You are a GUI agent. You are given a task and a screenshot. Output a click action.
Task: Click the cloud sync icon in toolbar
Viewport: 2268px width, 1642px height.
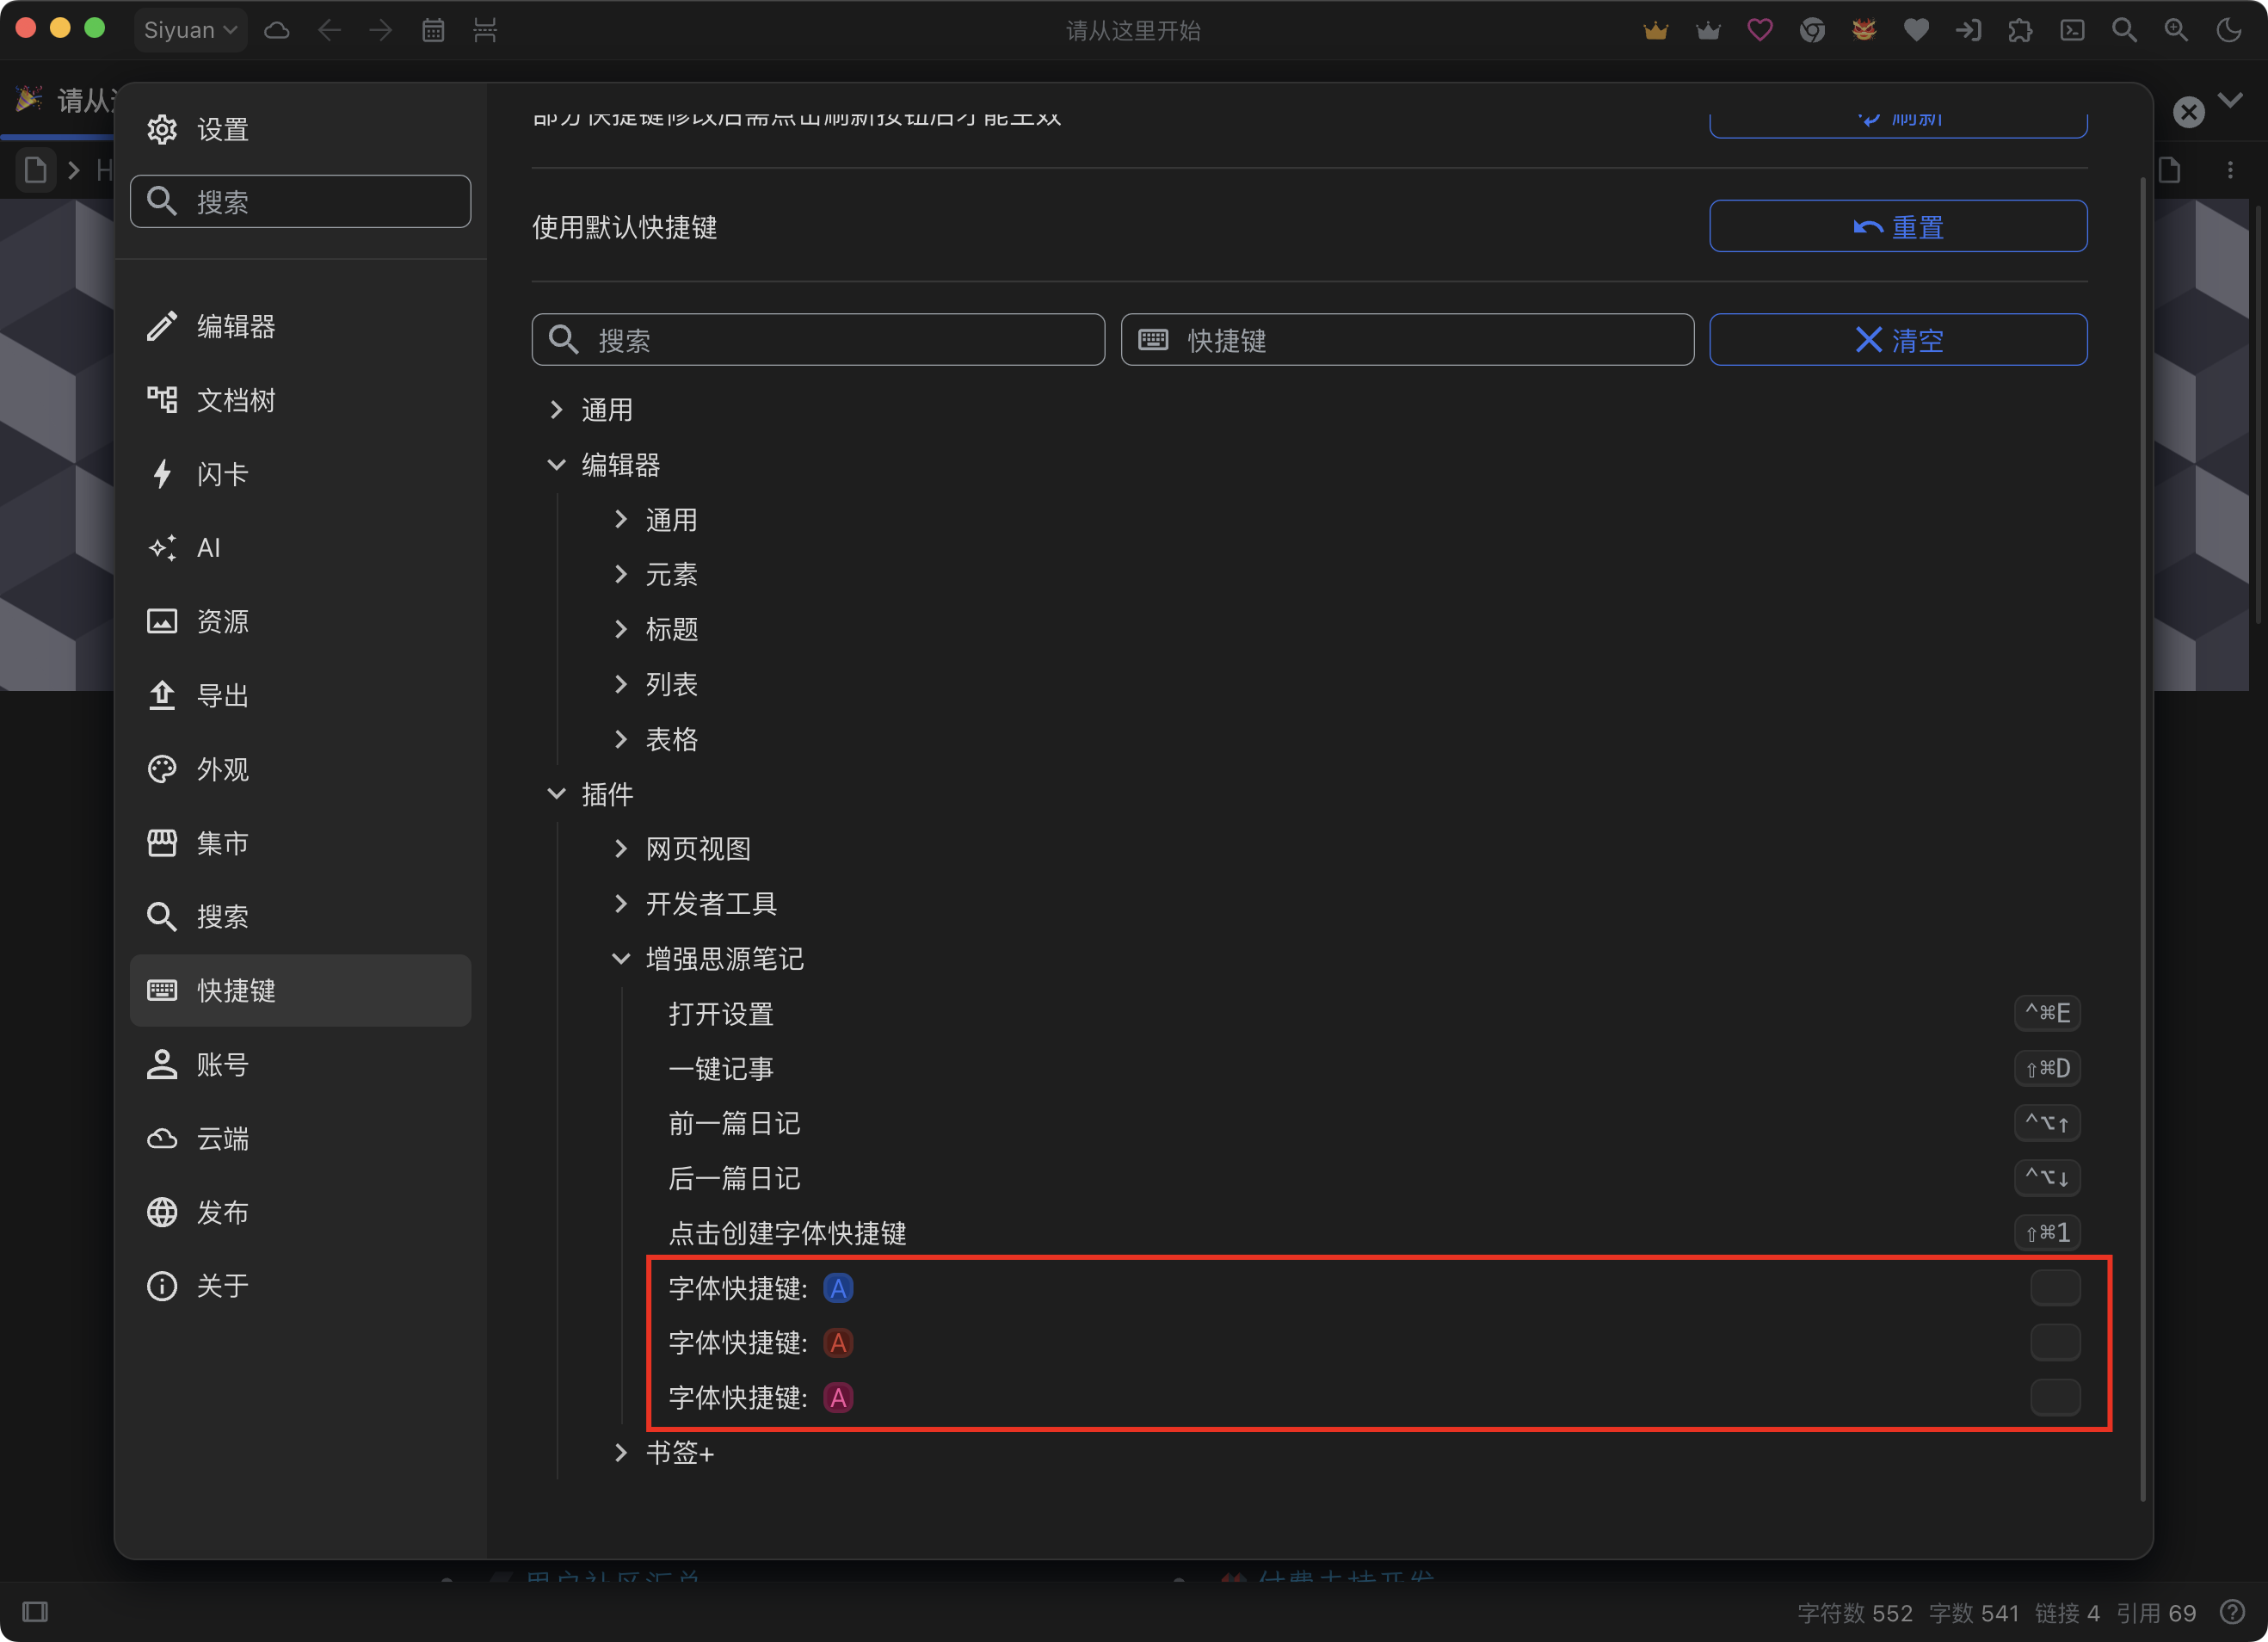coord(277,30)
